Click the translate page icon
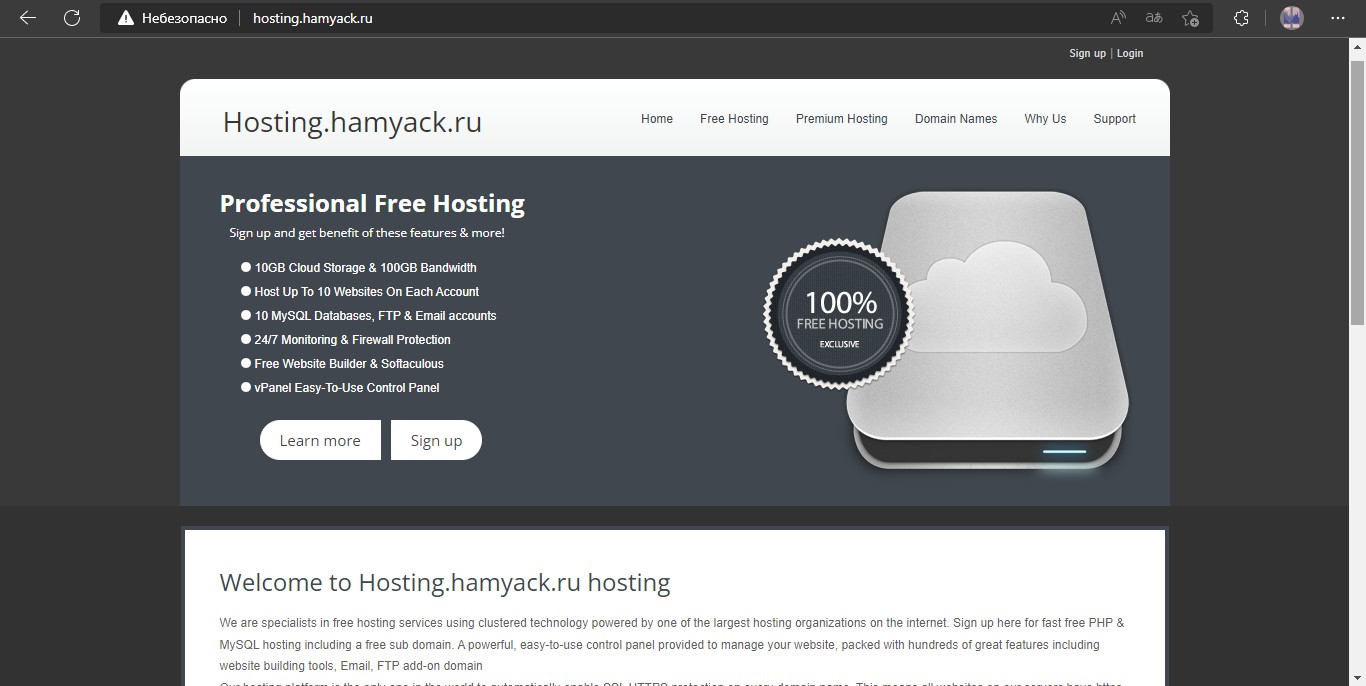1366x686 pixels. pos(1154,18)
